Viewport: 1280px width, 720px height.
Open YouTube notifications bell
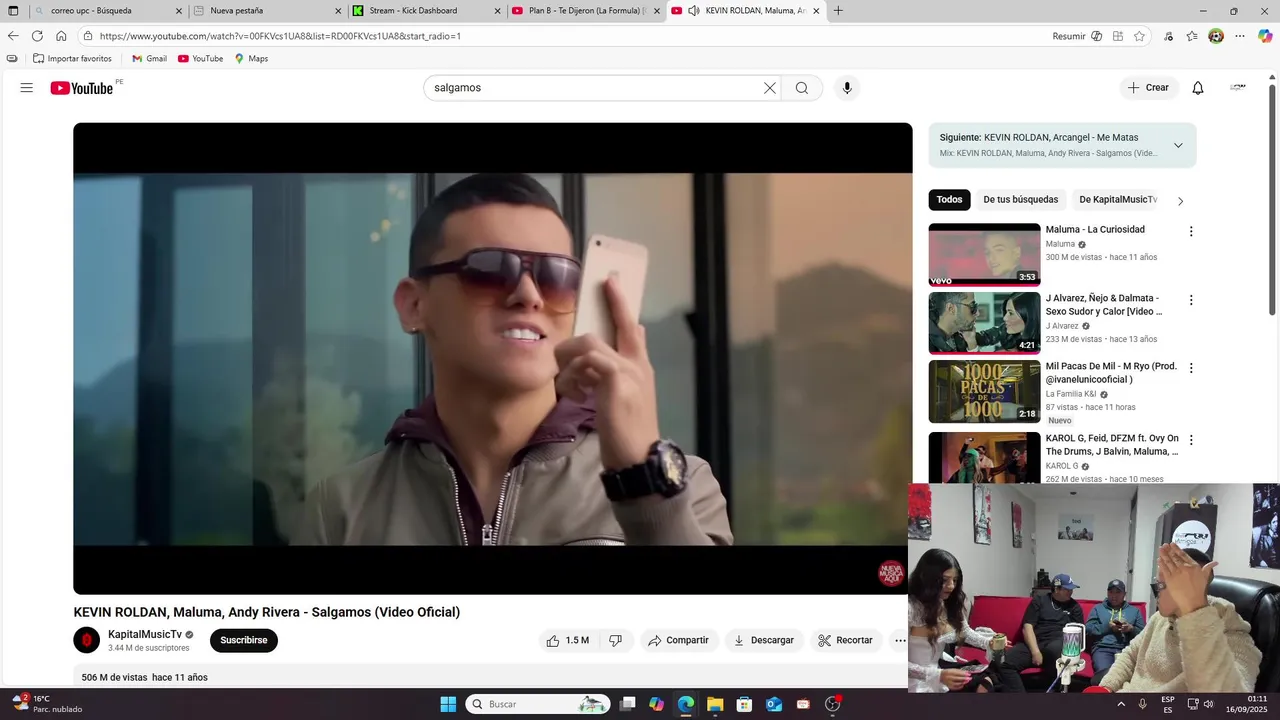coord(1198,88)
